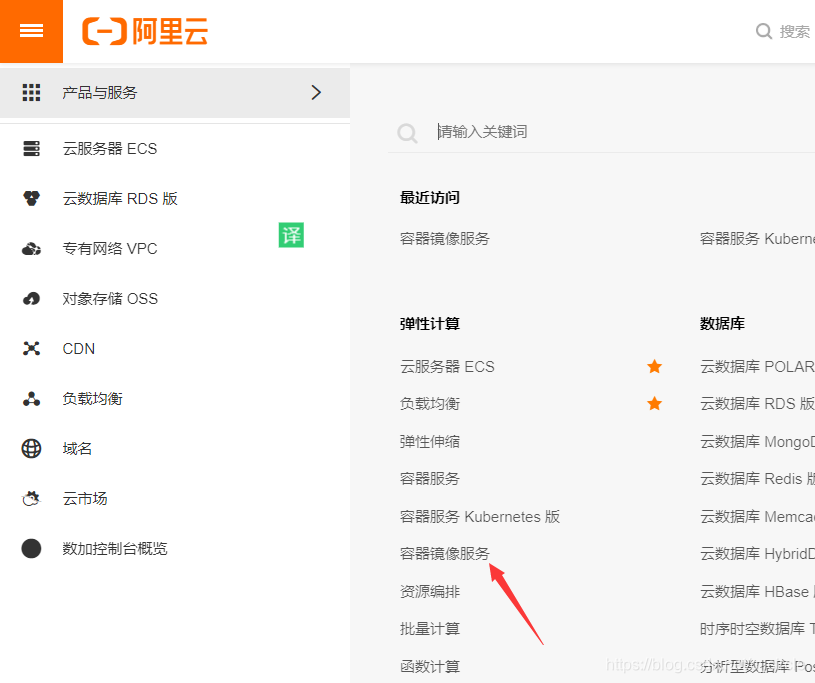Select 容器镜像服务 under 弹性计算
Image resolution: width=815 pixels, height=683 pixels.
pyautogui.click(x=445, y=553)
